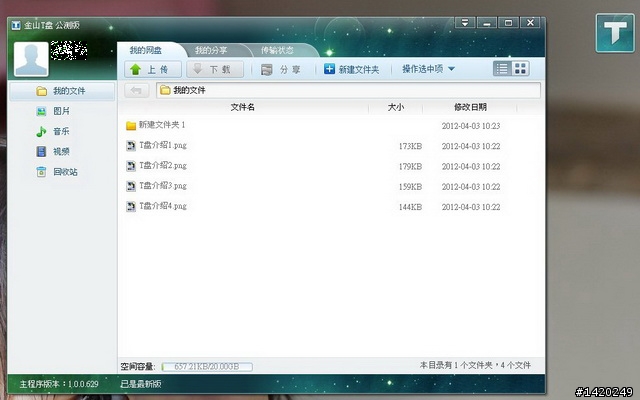Click the 新建文件夹 new folder label
This screenshot has height=400, width=640.
pyautogui.click(x=359, y=69)
